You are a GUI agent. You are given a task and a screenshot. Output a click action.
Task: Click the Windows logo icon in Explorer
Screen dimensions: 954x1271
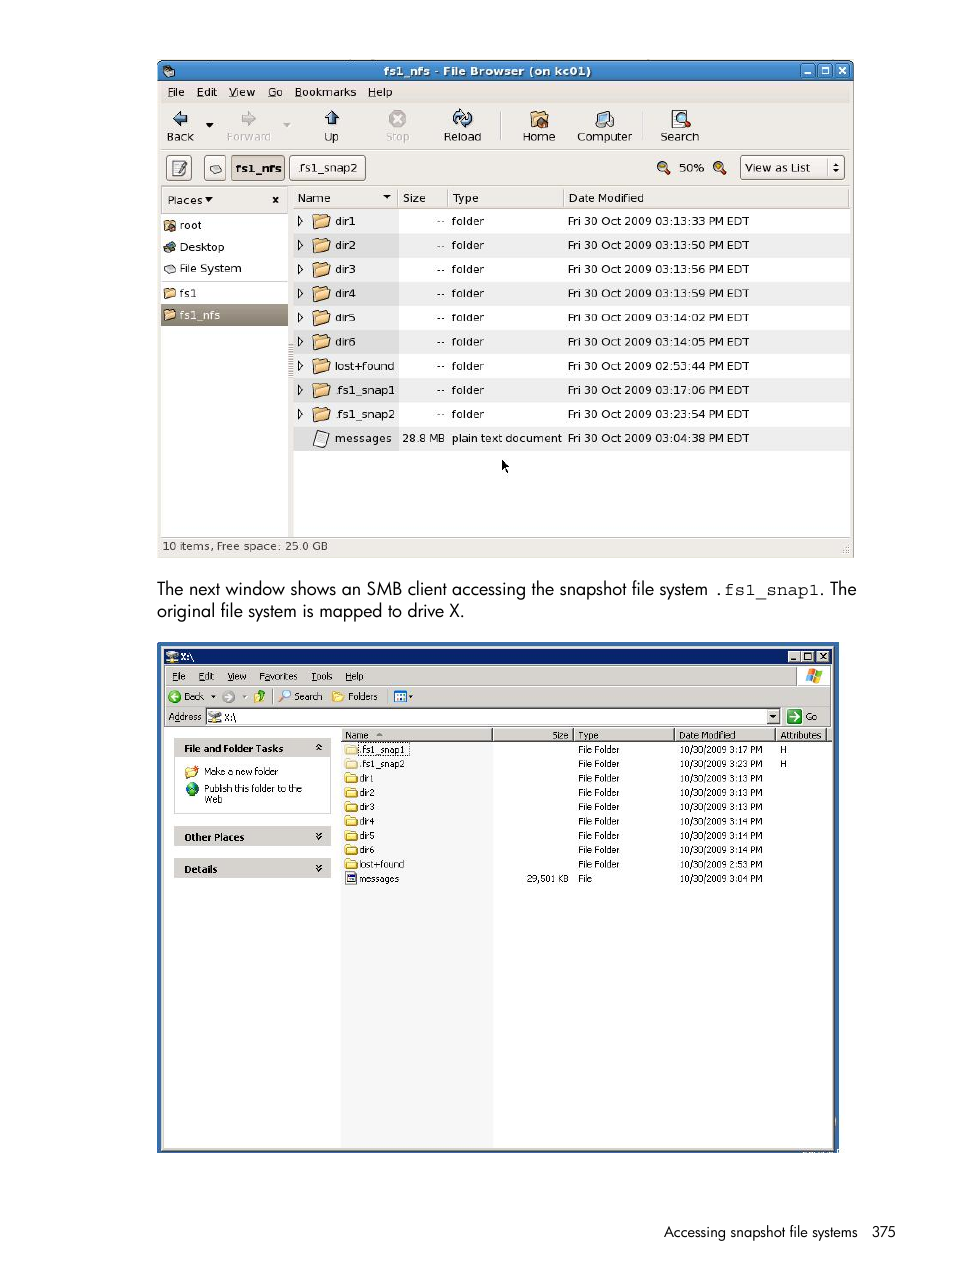click(814, 677)
